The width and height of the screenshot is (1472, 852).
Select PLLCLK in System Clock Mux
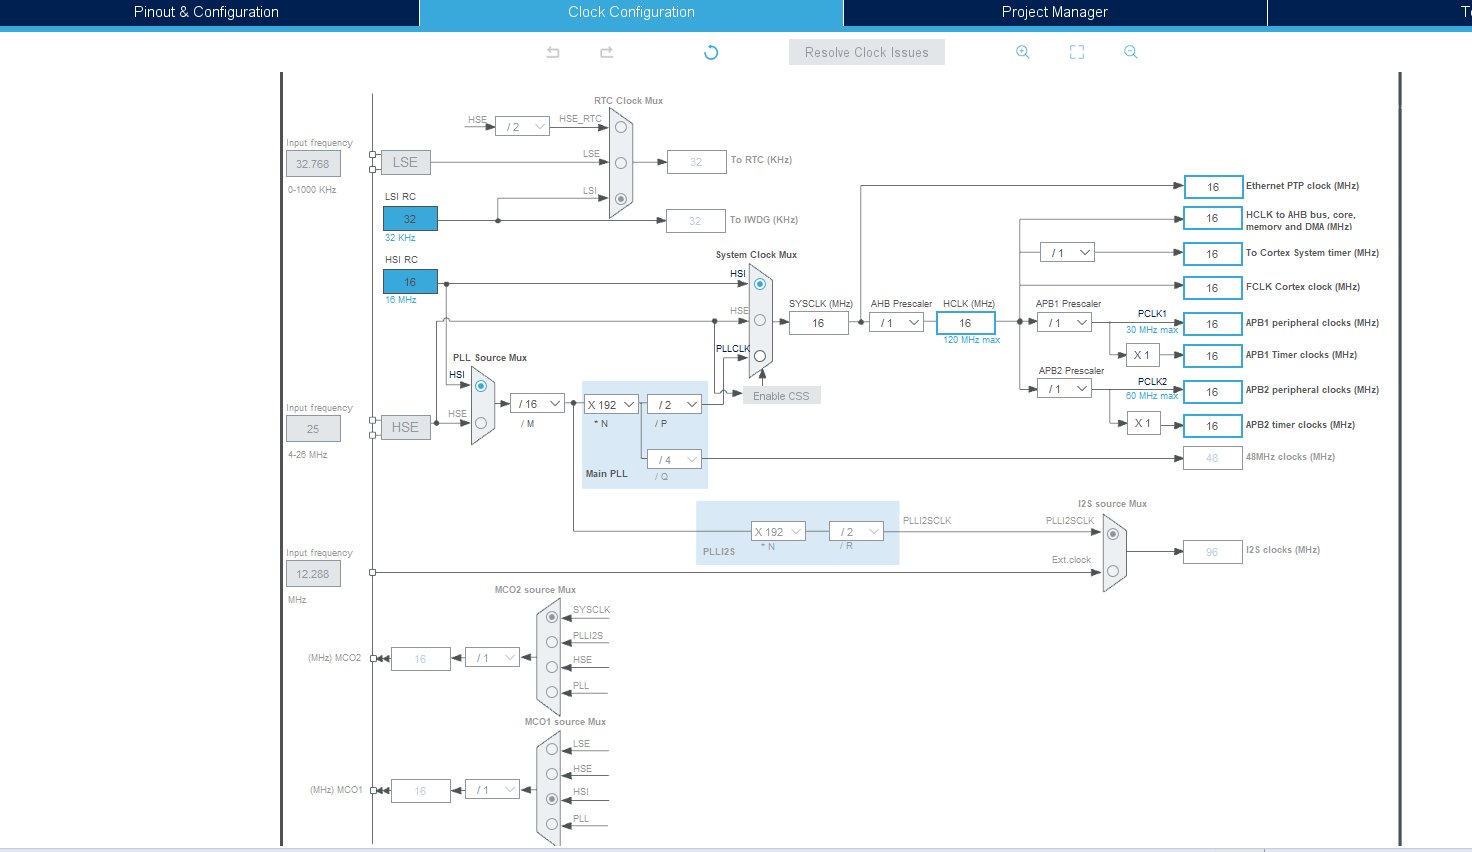pyautogui.click(x=760, y=356)
